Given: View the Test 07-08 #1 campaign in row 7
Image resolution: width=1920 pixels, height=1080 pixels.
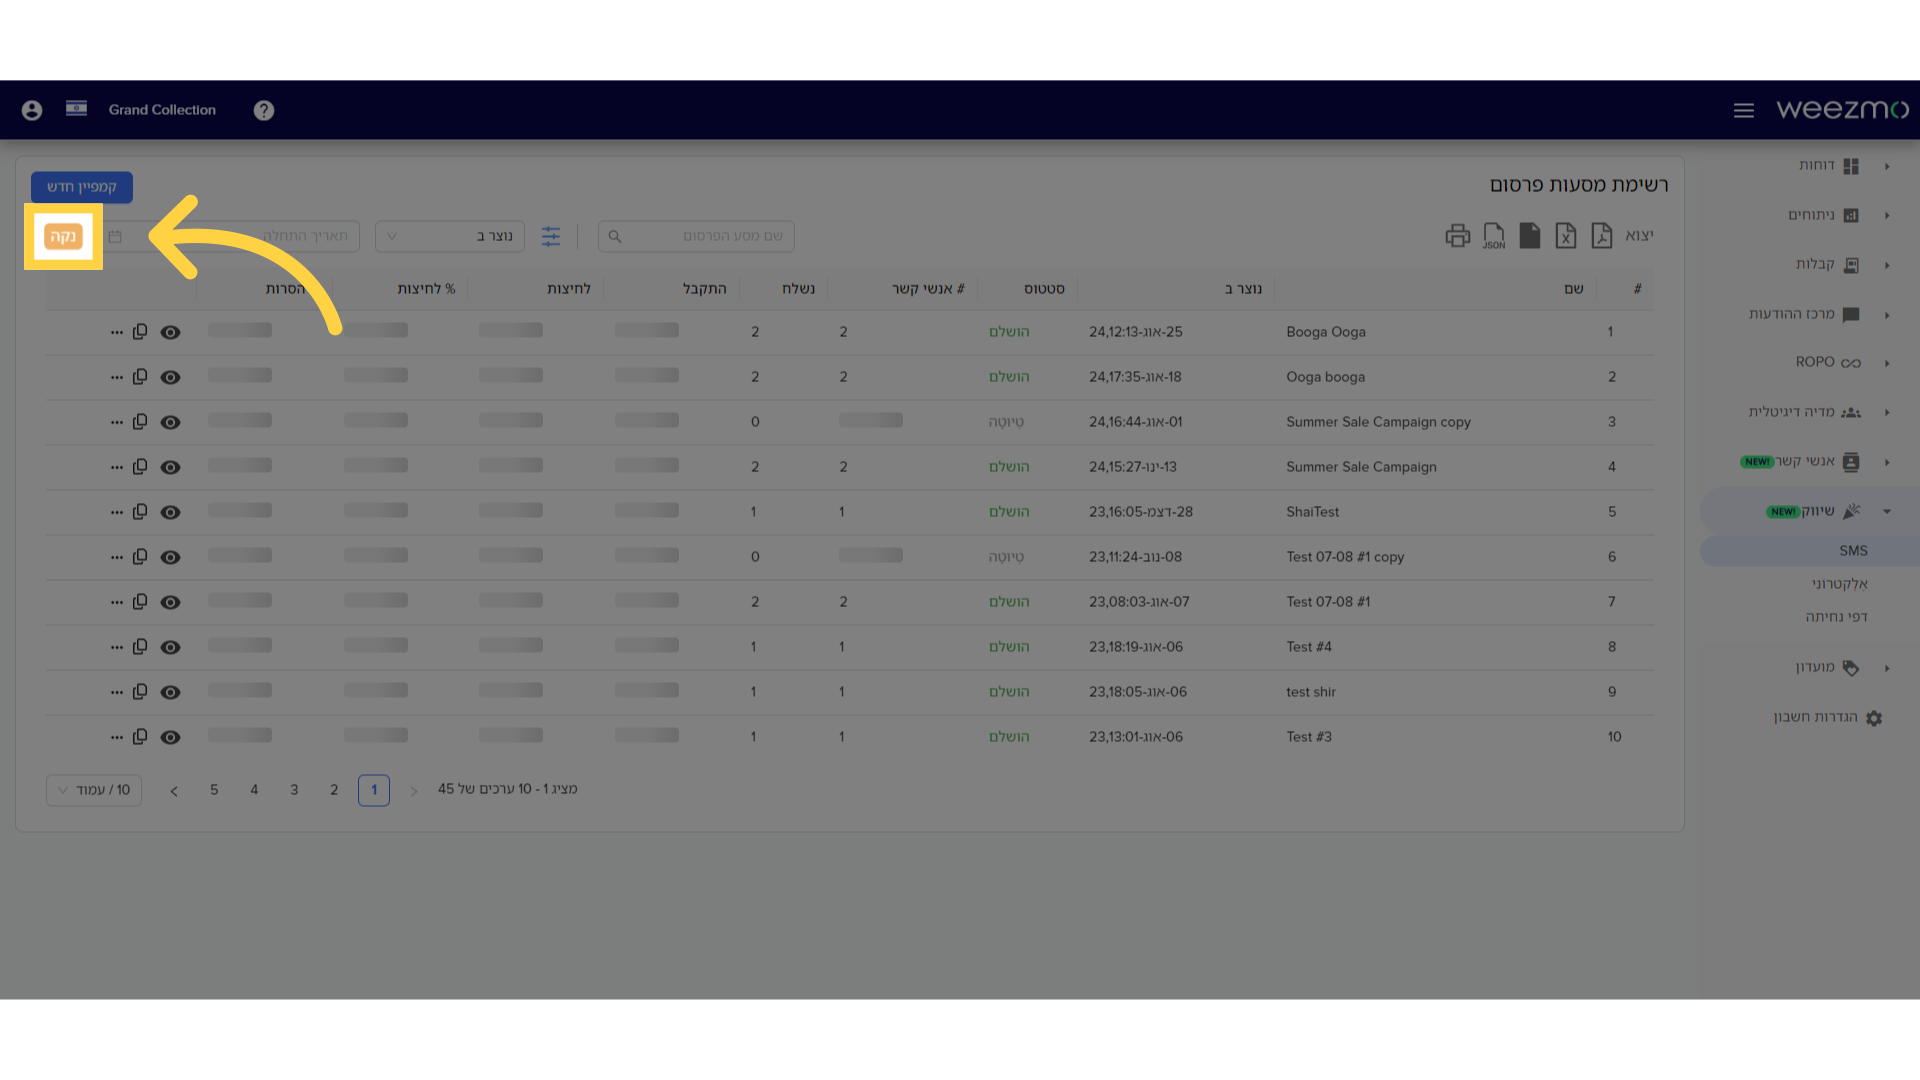Looking at the screenshot, I should click(x=171, y=602).
